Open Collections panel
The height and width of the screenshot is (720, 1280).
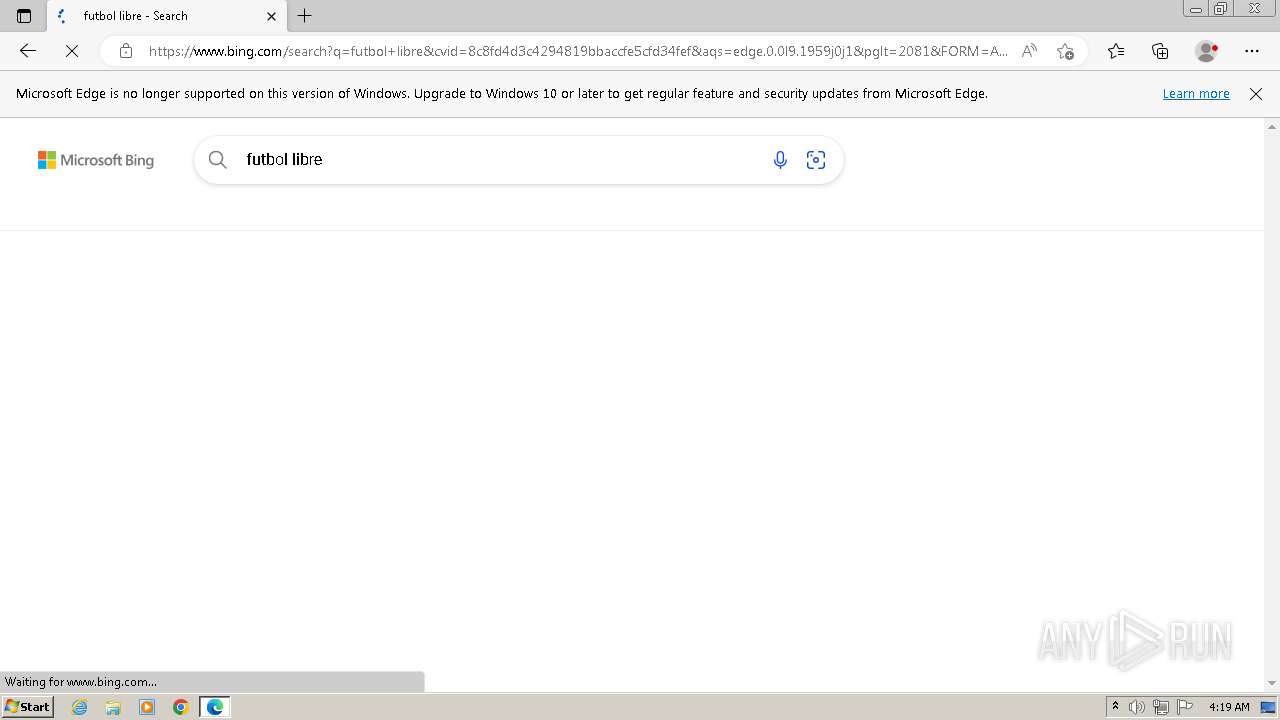tap(1160, 51)
